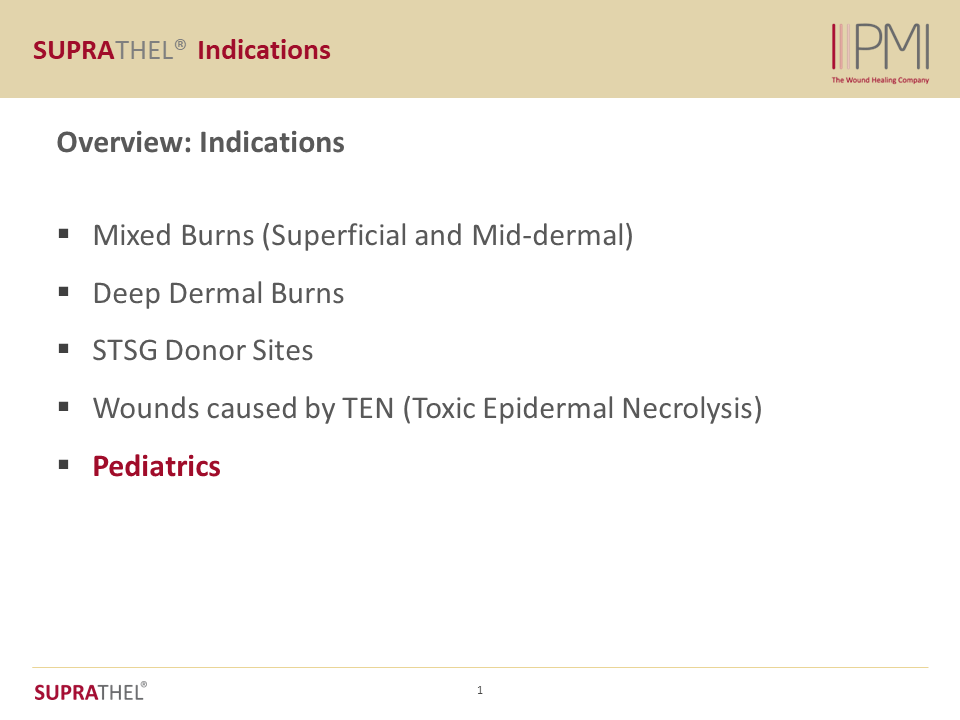Click the PMI company logo
960x720 pixels.
(880, 52)
